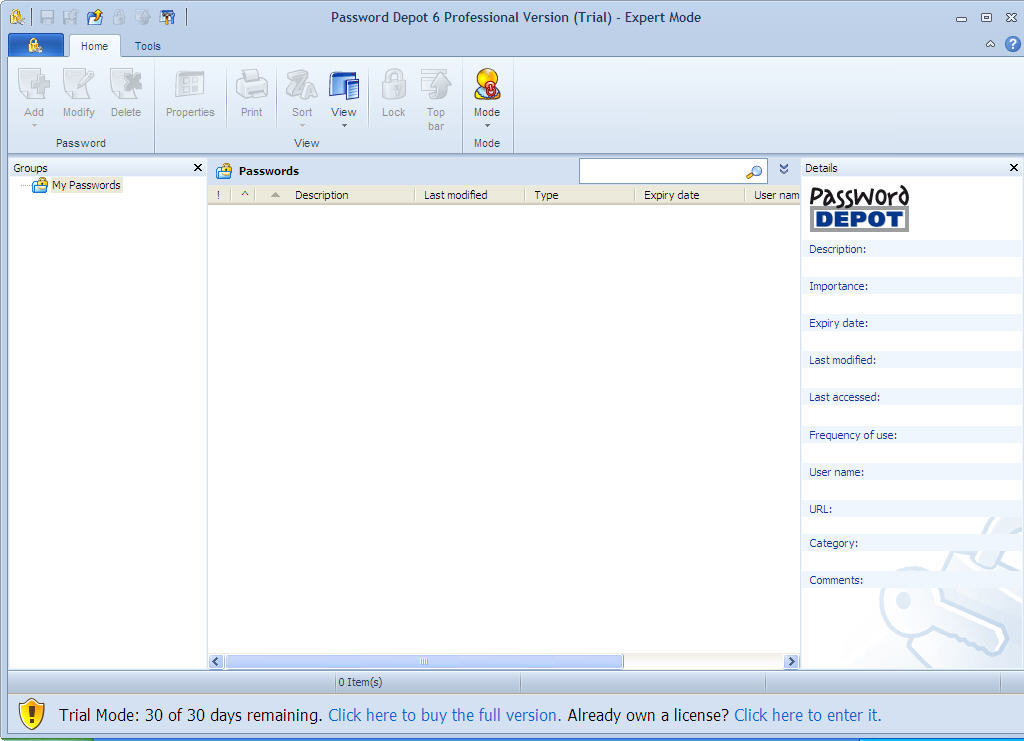Start a search with the magnifier icon
This screenshot has width=1024, height=741.
tap(754, 170)
